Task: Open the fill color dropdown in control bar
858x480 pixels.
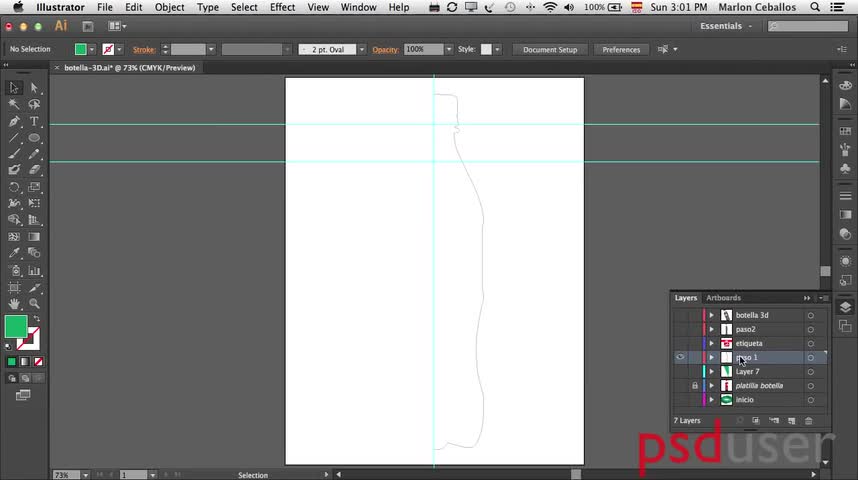Action: pyautogui.click(x=92, y=50)
